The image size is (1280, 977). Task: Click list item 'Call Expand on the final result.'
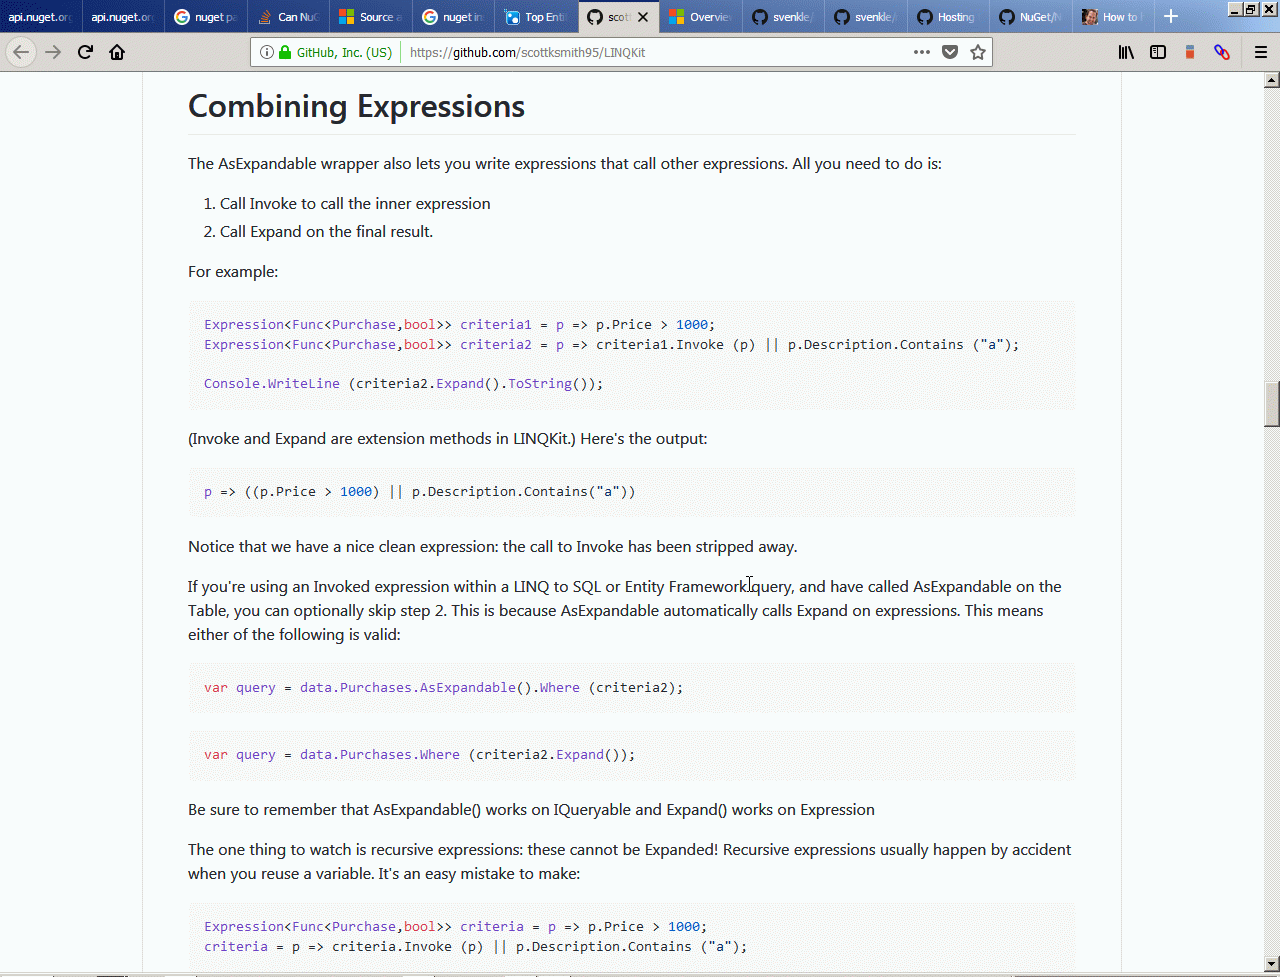(326, 231)
